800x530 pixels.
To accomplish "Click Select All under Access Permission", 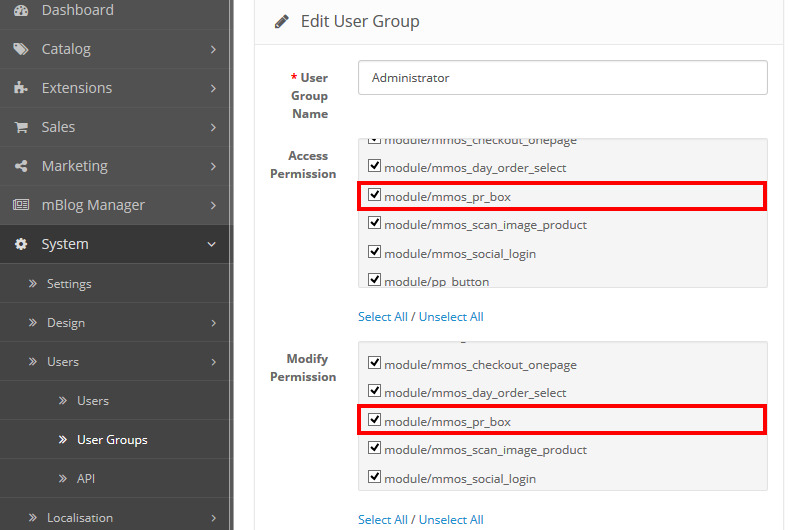I will [382, 317].
